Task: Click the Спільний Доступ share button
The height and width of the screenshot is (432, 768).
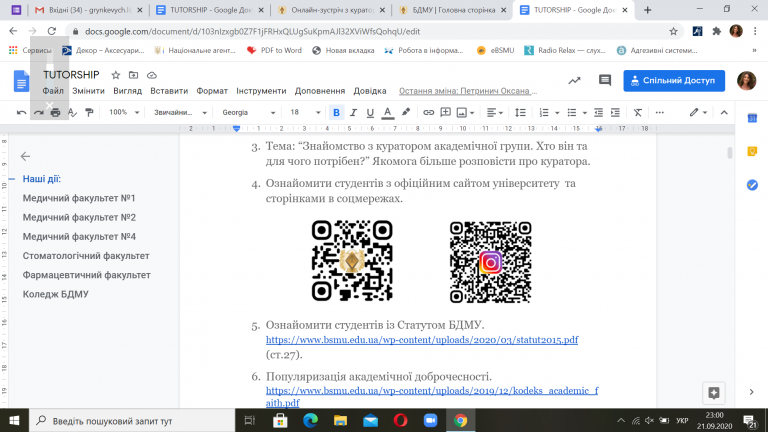Action: [x=674, y=81]
